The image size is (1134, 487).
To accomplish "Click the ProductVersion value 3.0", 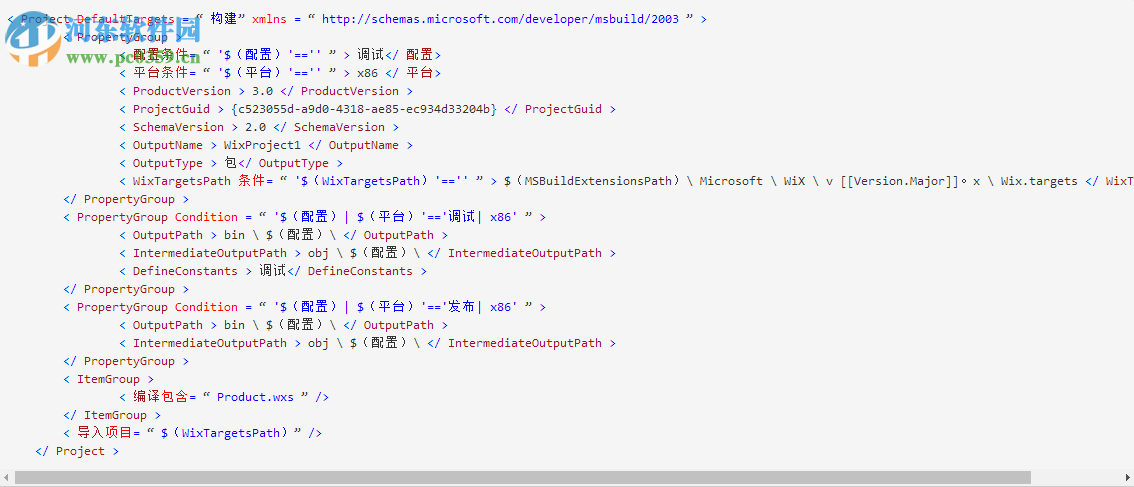I will (x=263, y=91).
